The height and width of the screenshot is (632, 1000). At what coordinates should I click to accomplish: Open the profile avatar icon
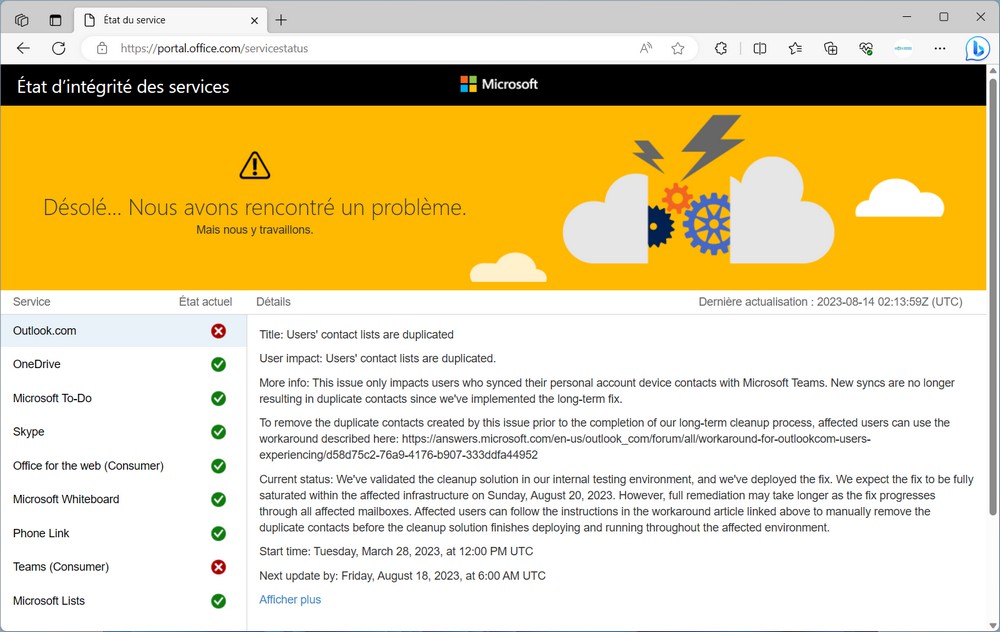point(902,48)
